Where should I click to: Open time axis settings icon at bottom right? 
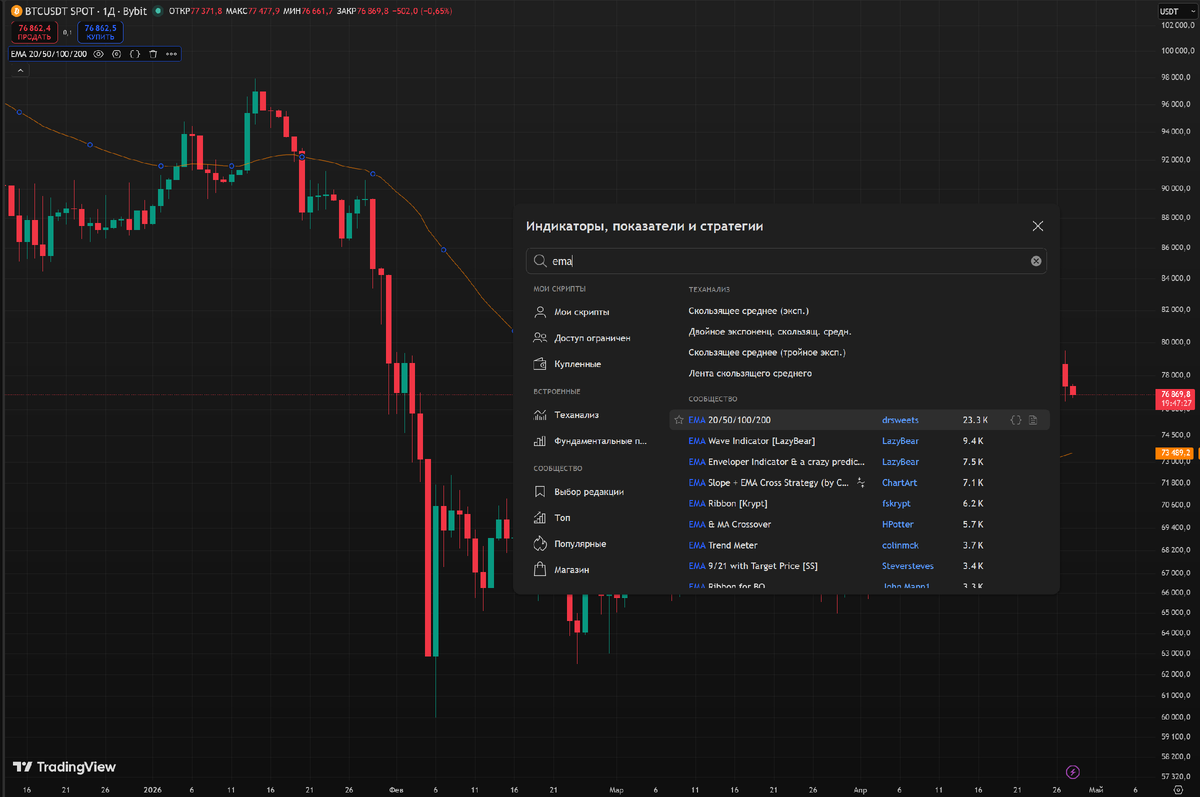tap(1177, 790)
